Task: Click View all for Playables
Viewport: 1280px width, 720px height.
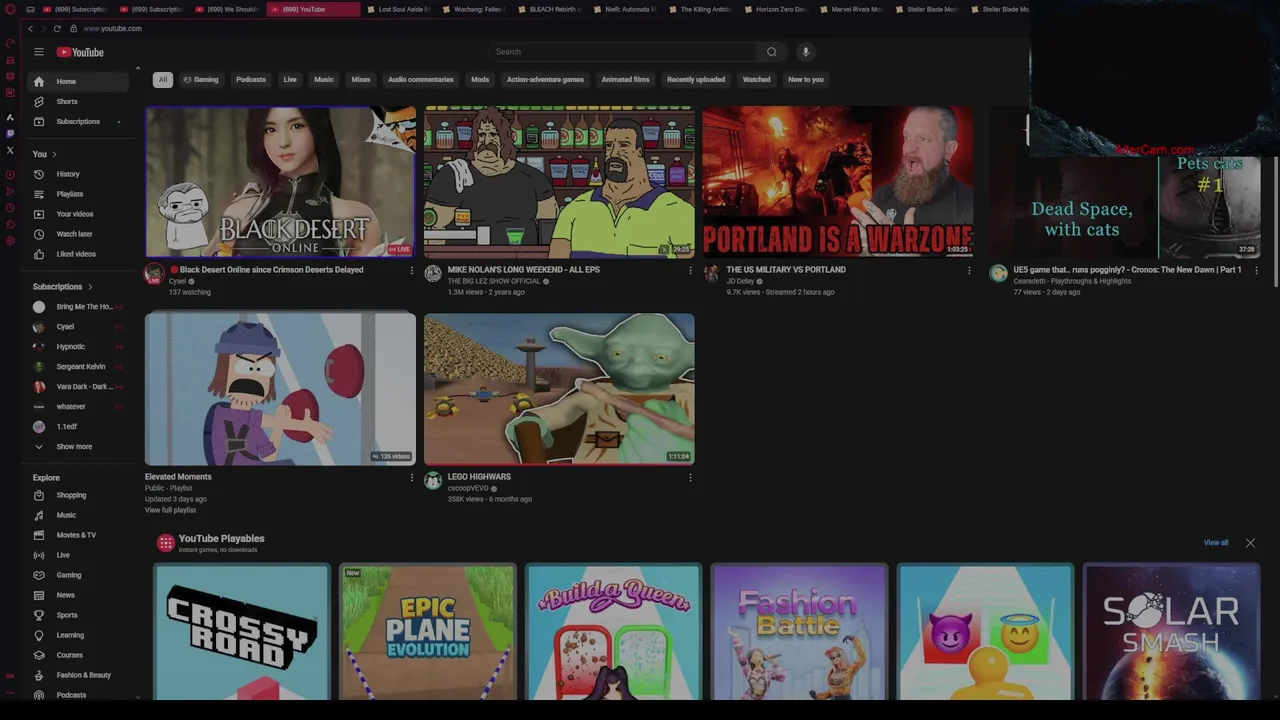Action: coord(1216,543)
